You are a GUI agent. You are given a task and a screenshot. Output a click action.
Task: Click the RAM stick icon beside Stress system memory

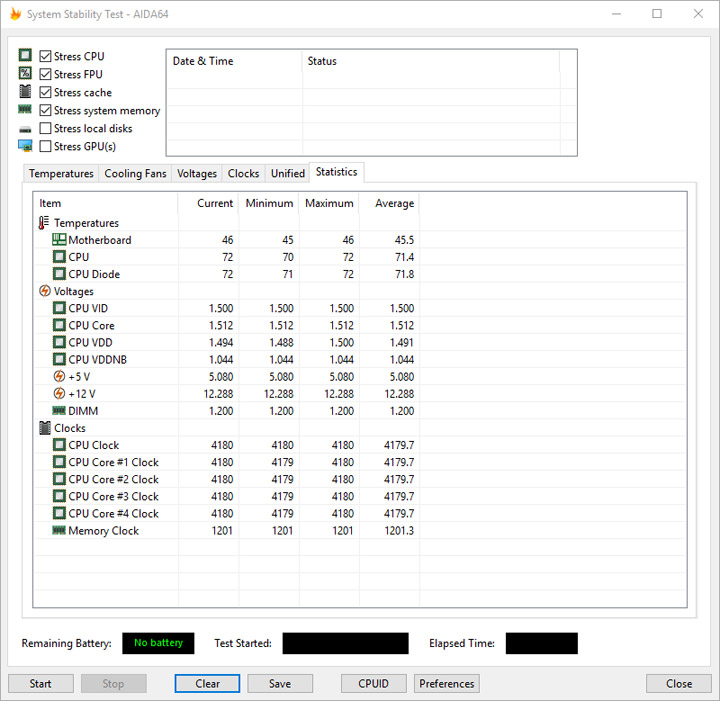25,109
